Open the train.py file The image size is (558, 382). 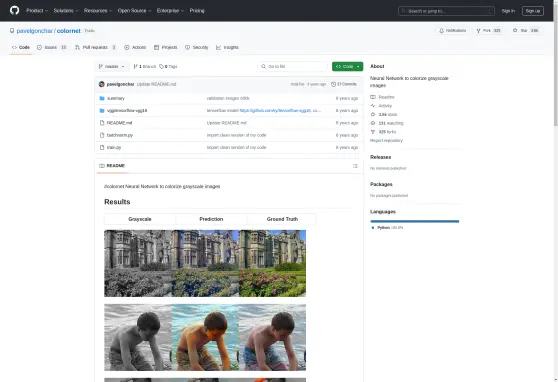point(114,147)
